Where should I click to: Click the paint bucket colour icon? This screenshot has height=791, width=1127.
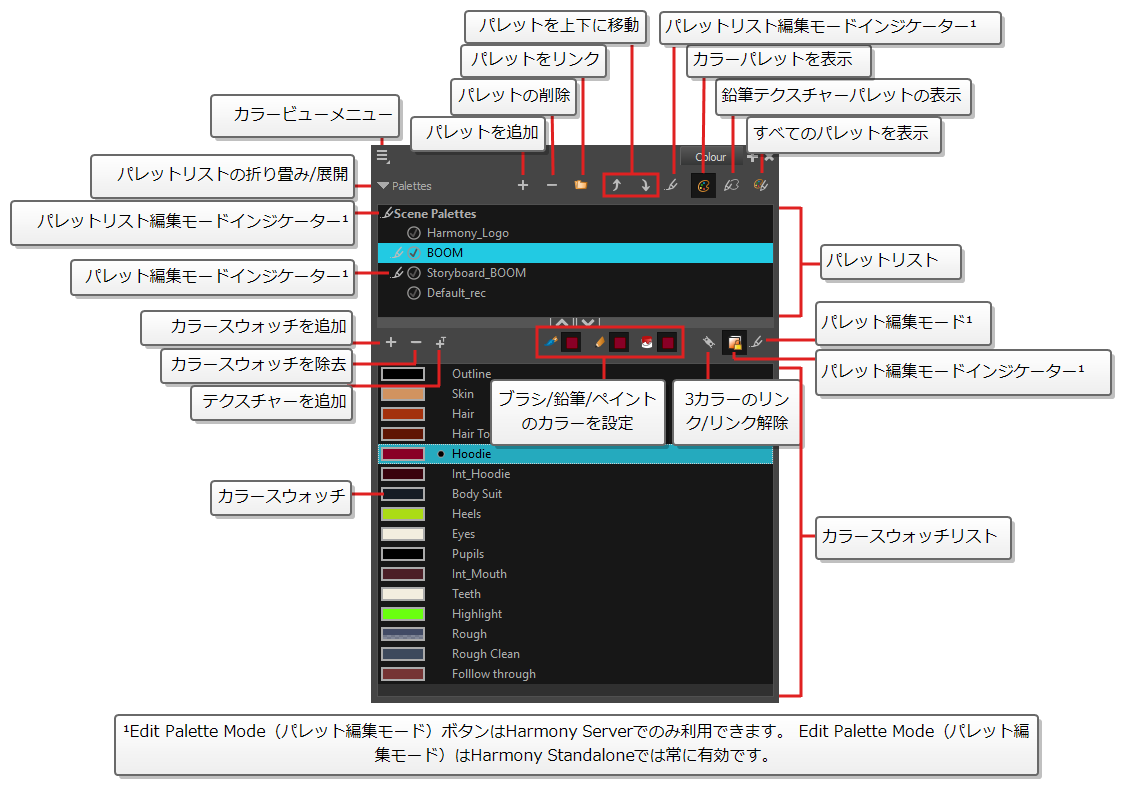click(x=647, y=343)
